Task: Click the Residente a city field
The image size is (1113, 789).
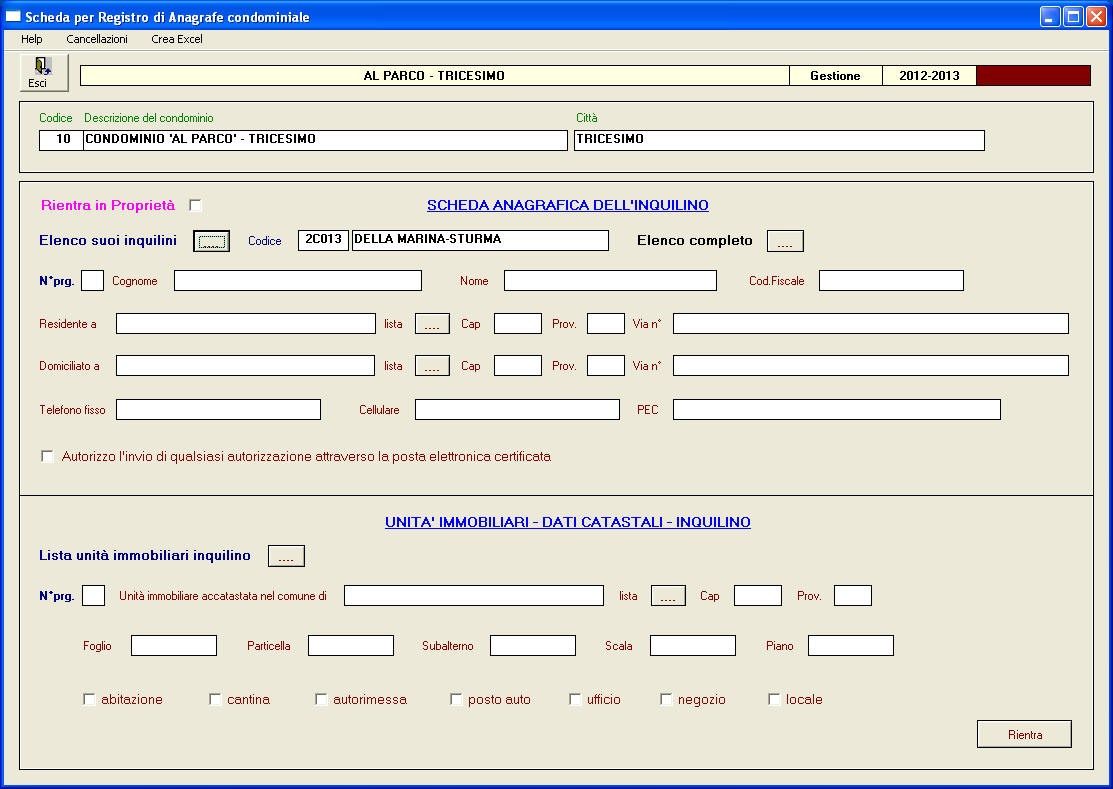Action: (x=246, y=324)
